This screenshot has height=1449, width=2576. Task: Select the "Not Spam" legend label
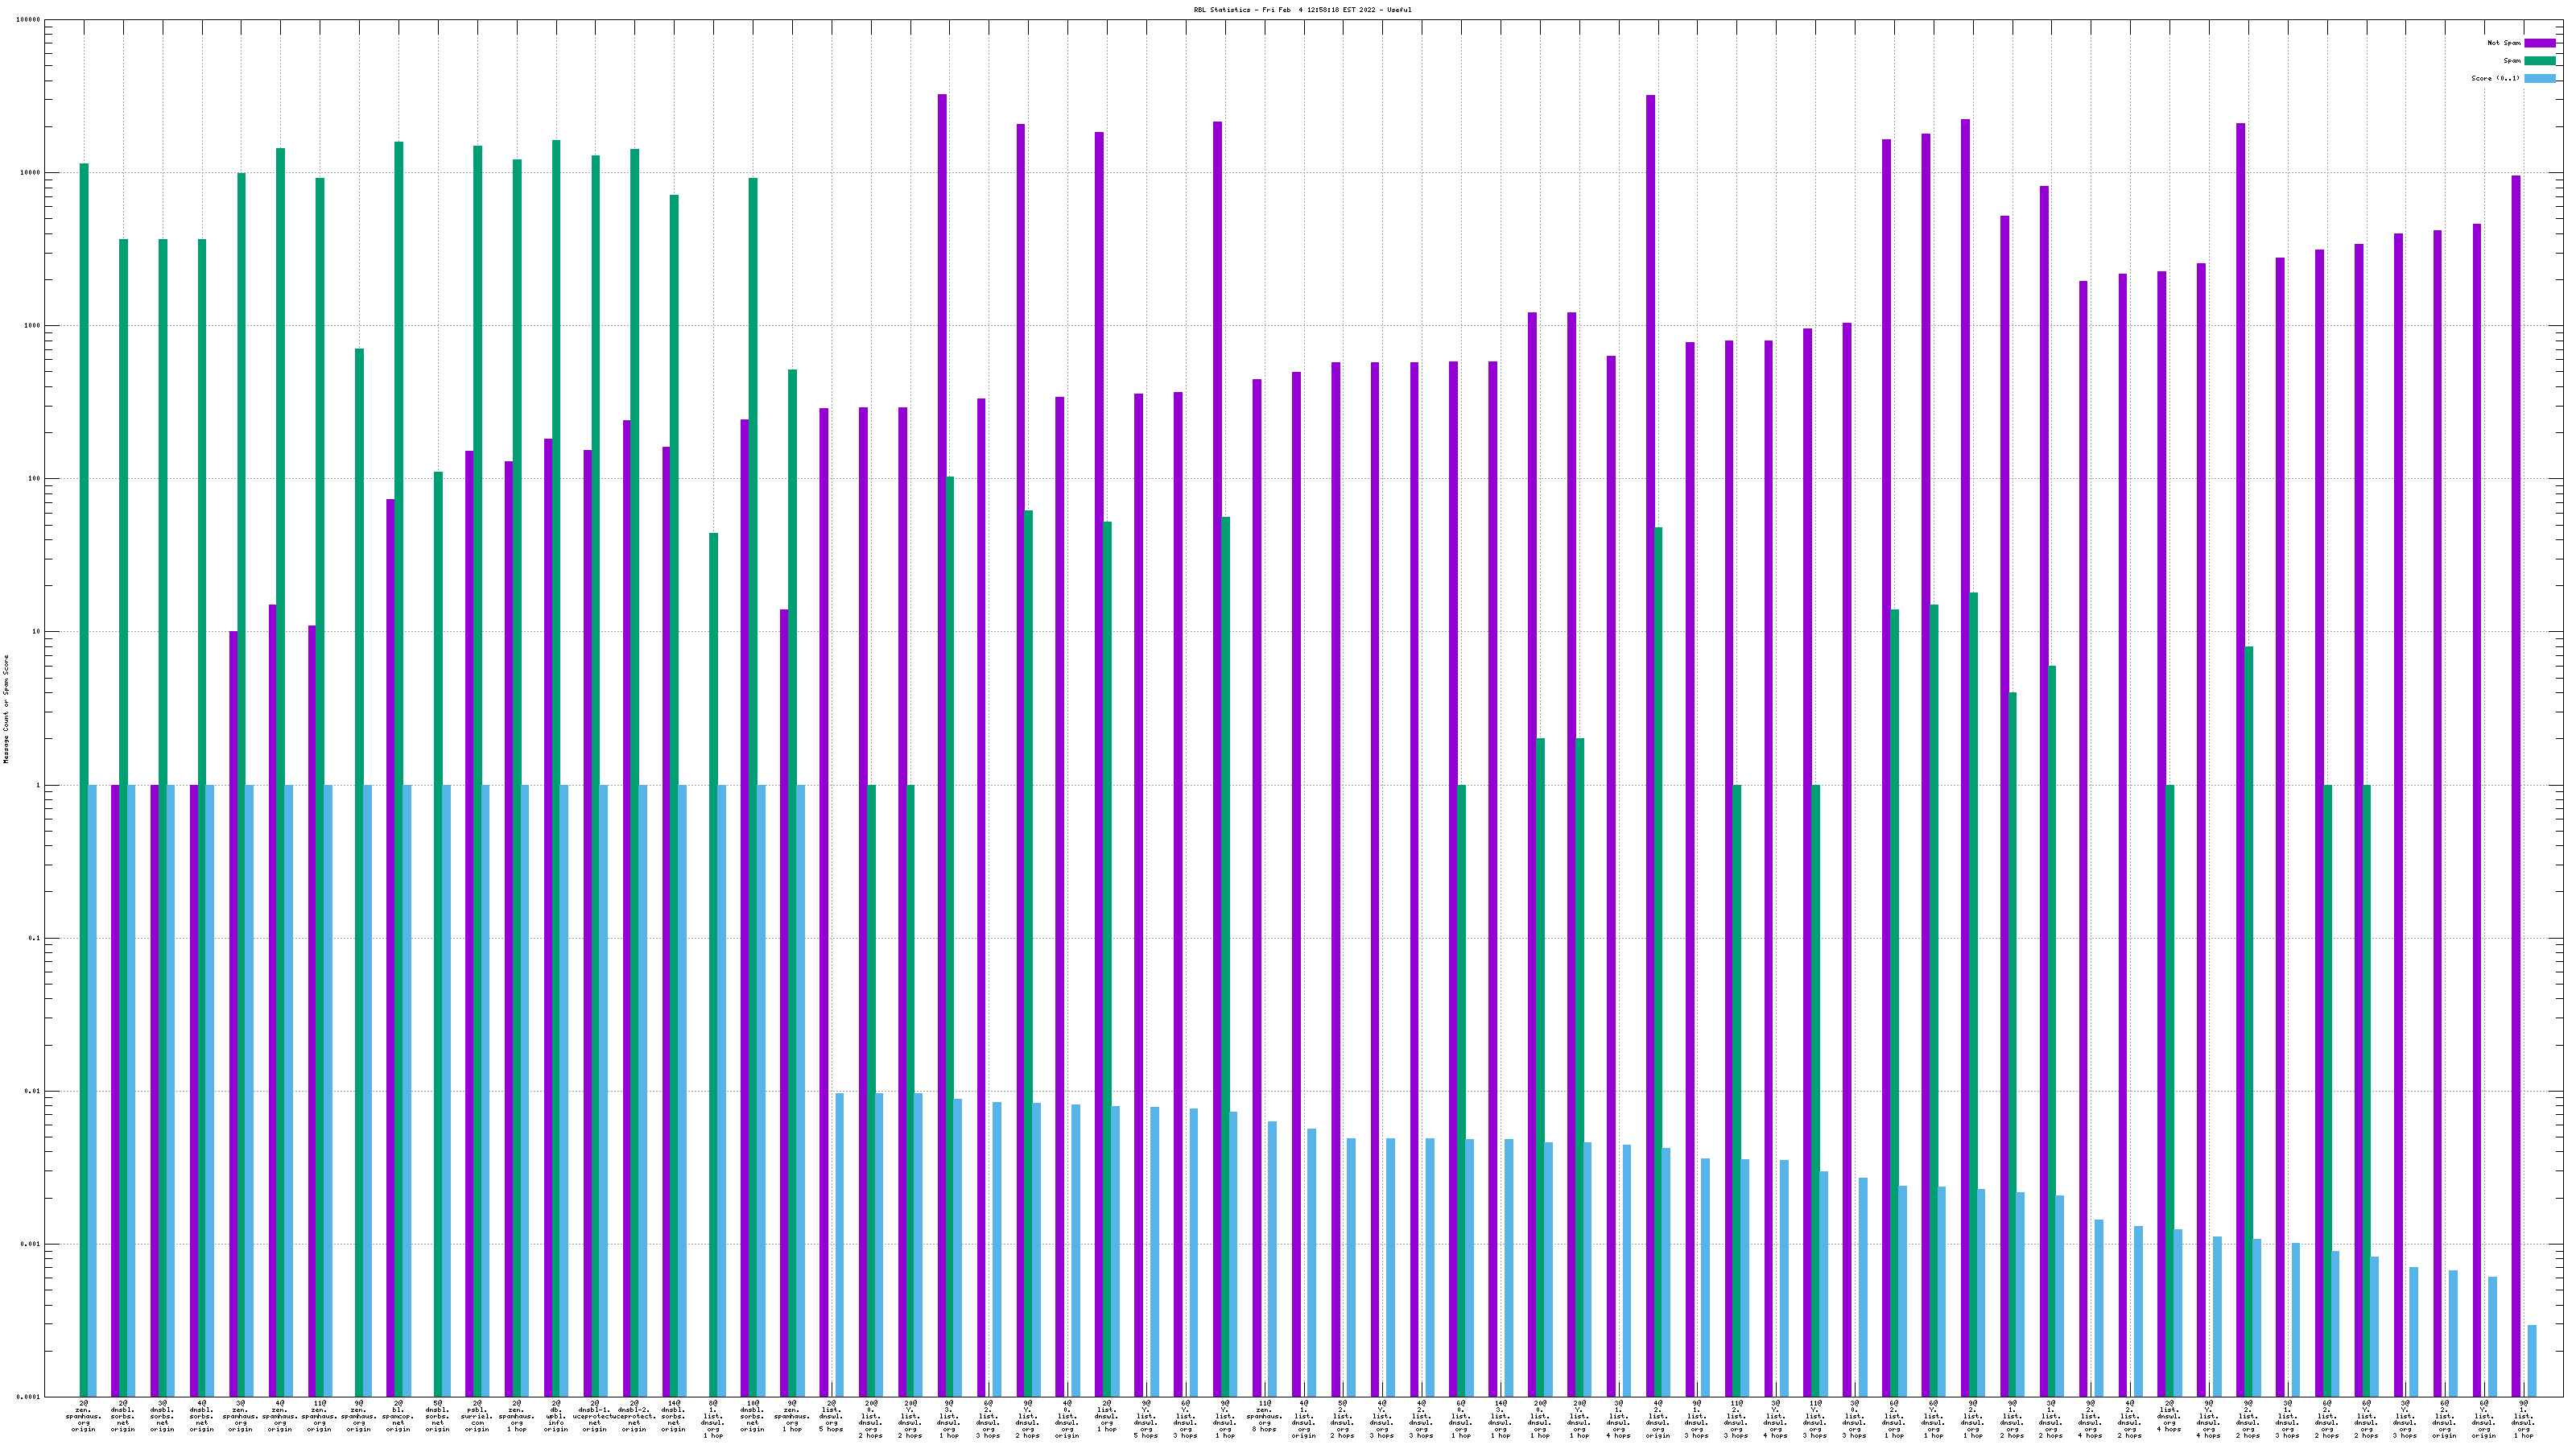pos(2504,43)
